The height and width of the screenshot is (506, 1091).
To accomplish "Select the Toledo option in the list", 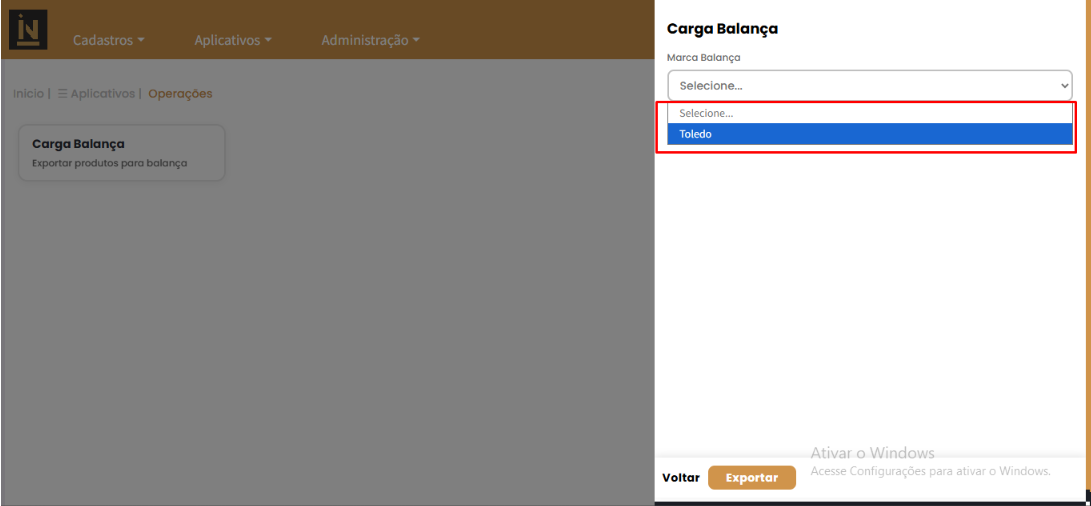I will [864, 134].
